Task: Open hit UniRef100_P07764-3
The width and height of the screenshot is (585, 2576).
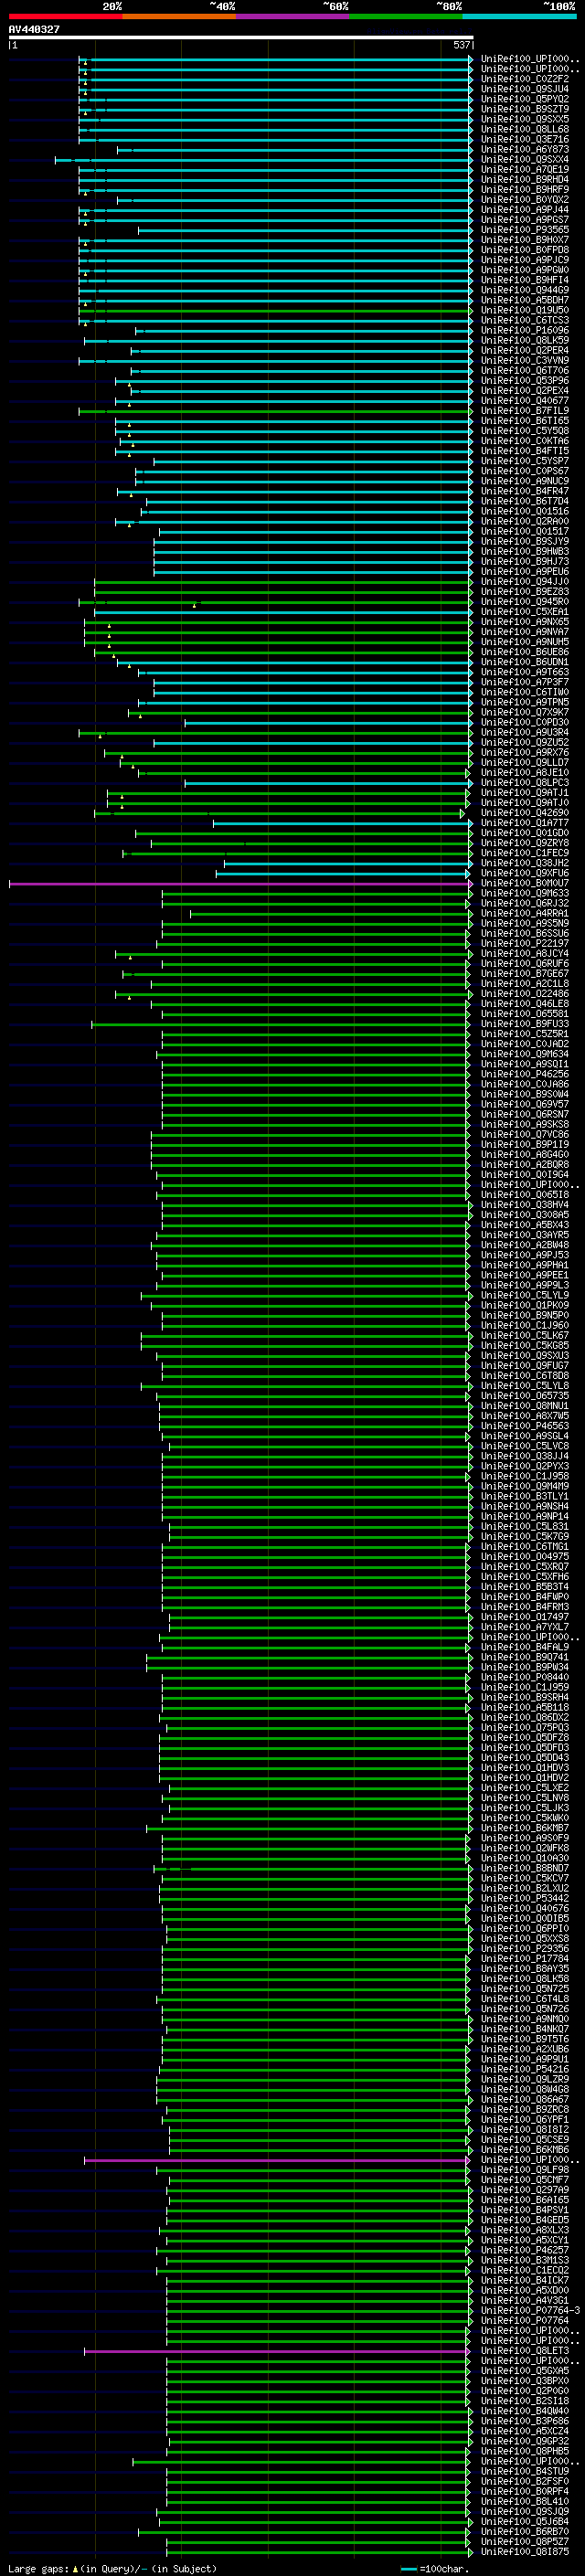Action: coord(531,2311)
